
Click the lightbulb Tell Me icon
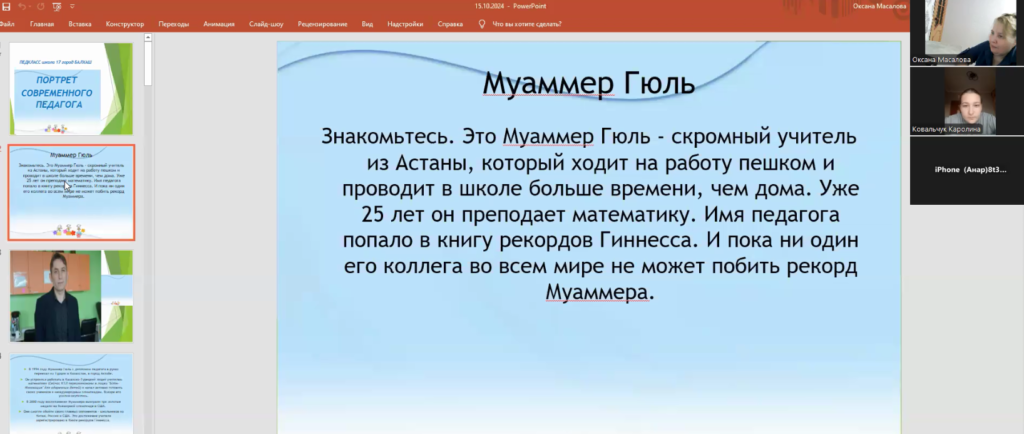[x=482, y=24]
